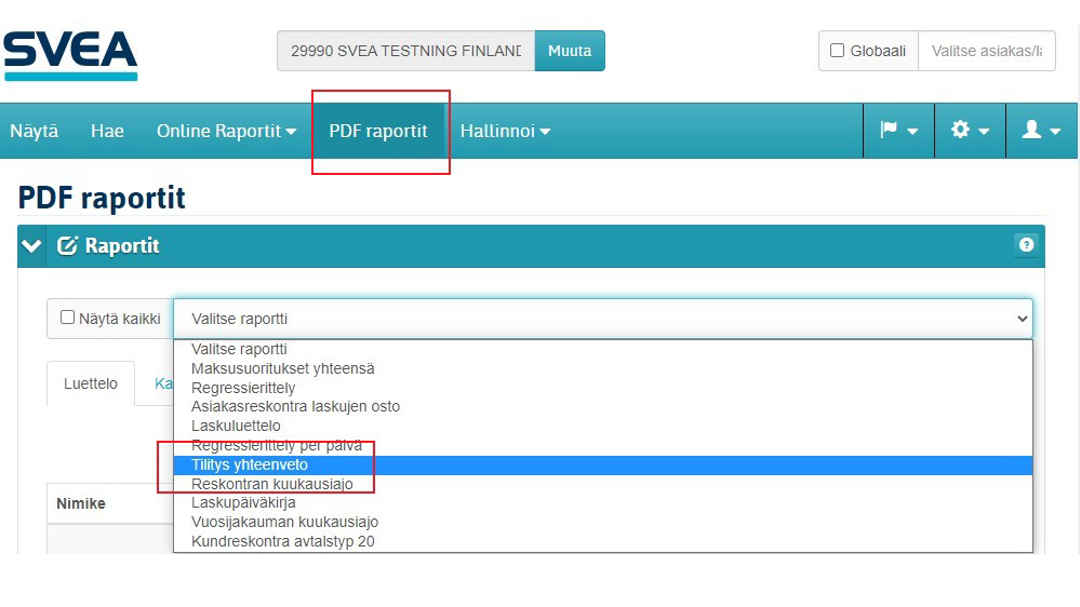The height and width of the screenshot is (607, 1080).
Task: Choose Vuosijakauman kuukausiajo option
Action: 603,522
